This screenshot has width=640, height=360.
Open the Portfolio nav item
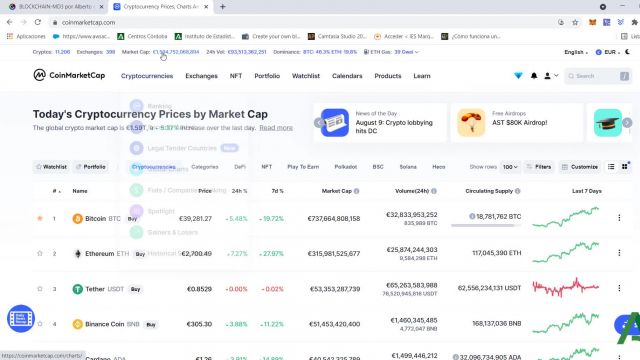click(267, 76)
